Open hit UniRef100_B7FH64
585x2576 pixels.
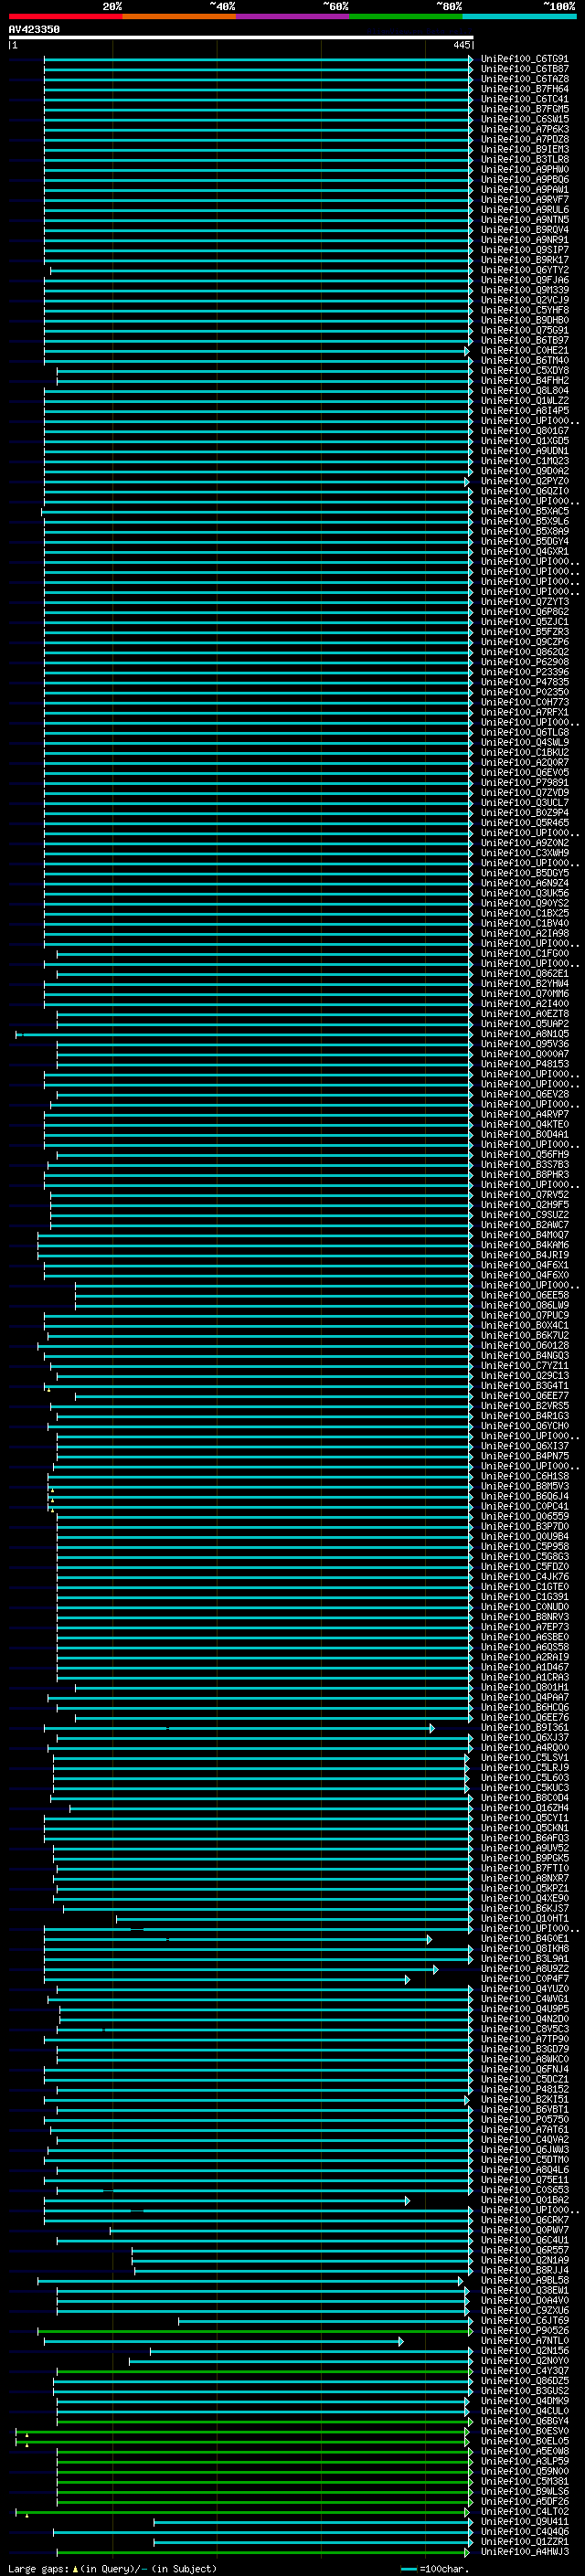(524, 89)
